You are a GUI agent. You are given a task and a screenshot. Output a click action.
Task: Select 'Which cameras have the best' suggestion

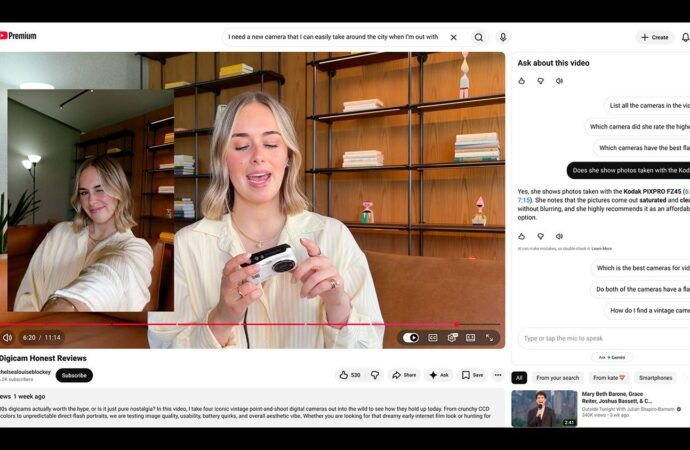click(642, 148)
